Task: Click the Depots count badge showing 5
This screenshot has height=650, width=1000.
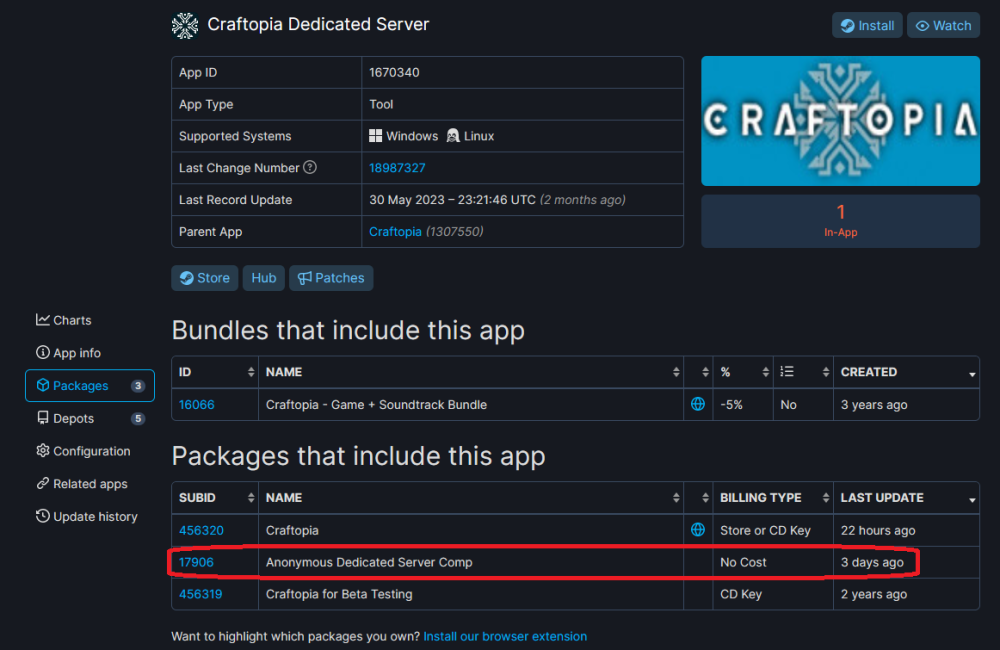Action: point(138,418)
